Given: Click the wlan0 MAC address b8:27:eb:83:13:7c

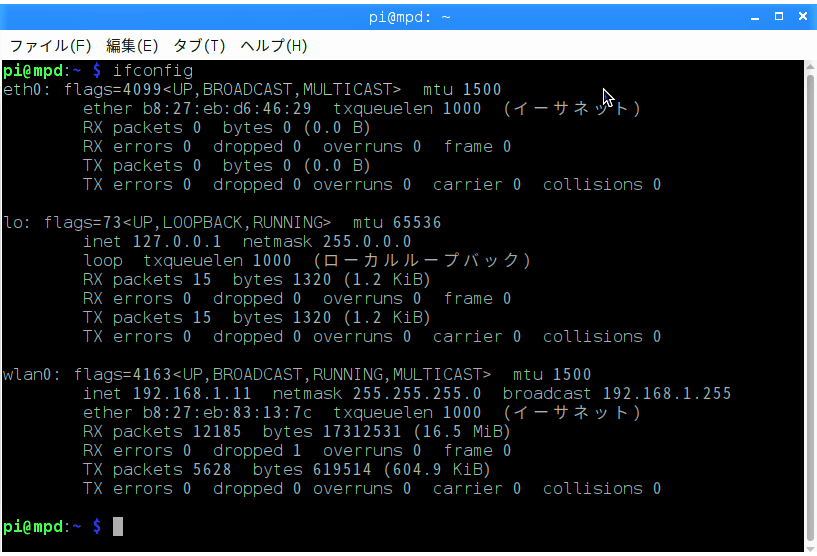Looking at the screenshot, I should (x=227, y=413).
